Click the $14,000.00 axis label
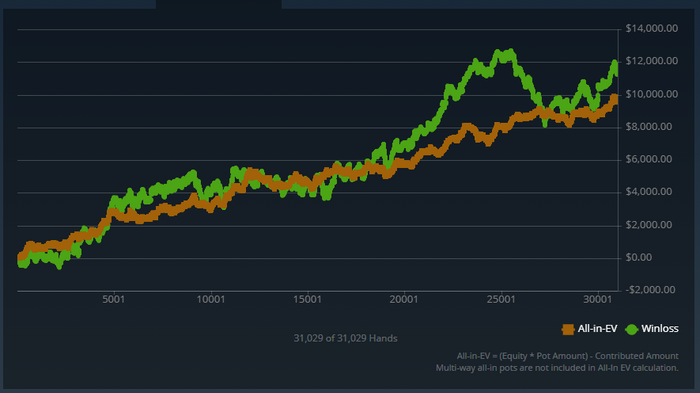This screenshot has height=393, width=700. click(652, 29)
